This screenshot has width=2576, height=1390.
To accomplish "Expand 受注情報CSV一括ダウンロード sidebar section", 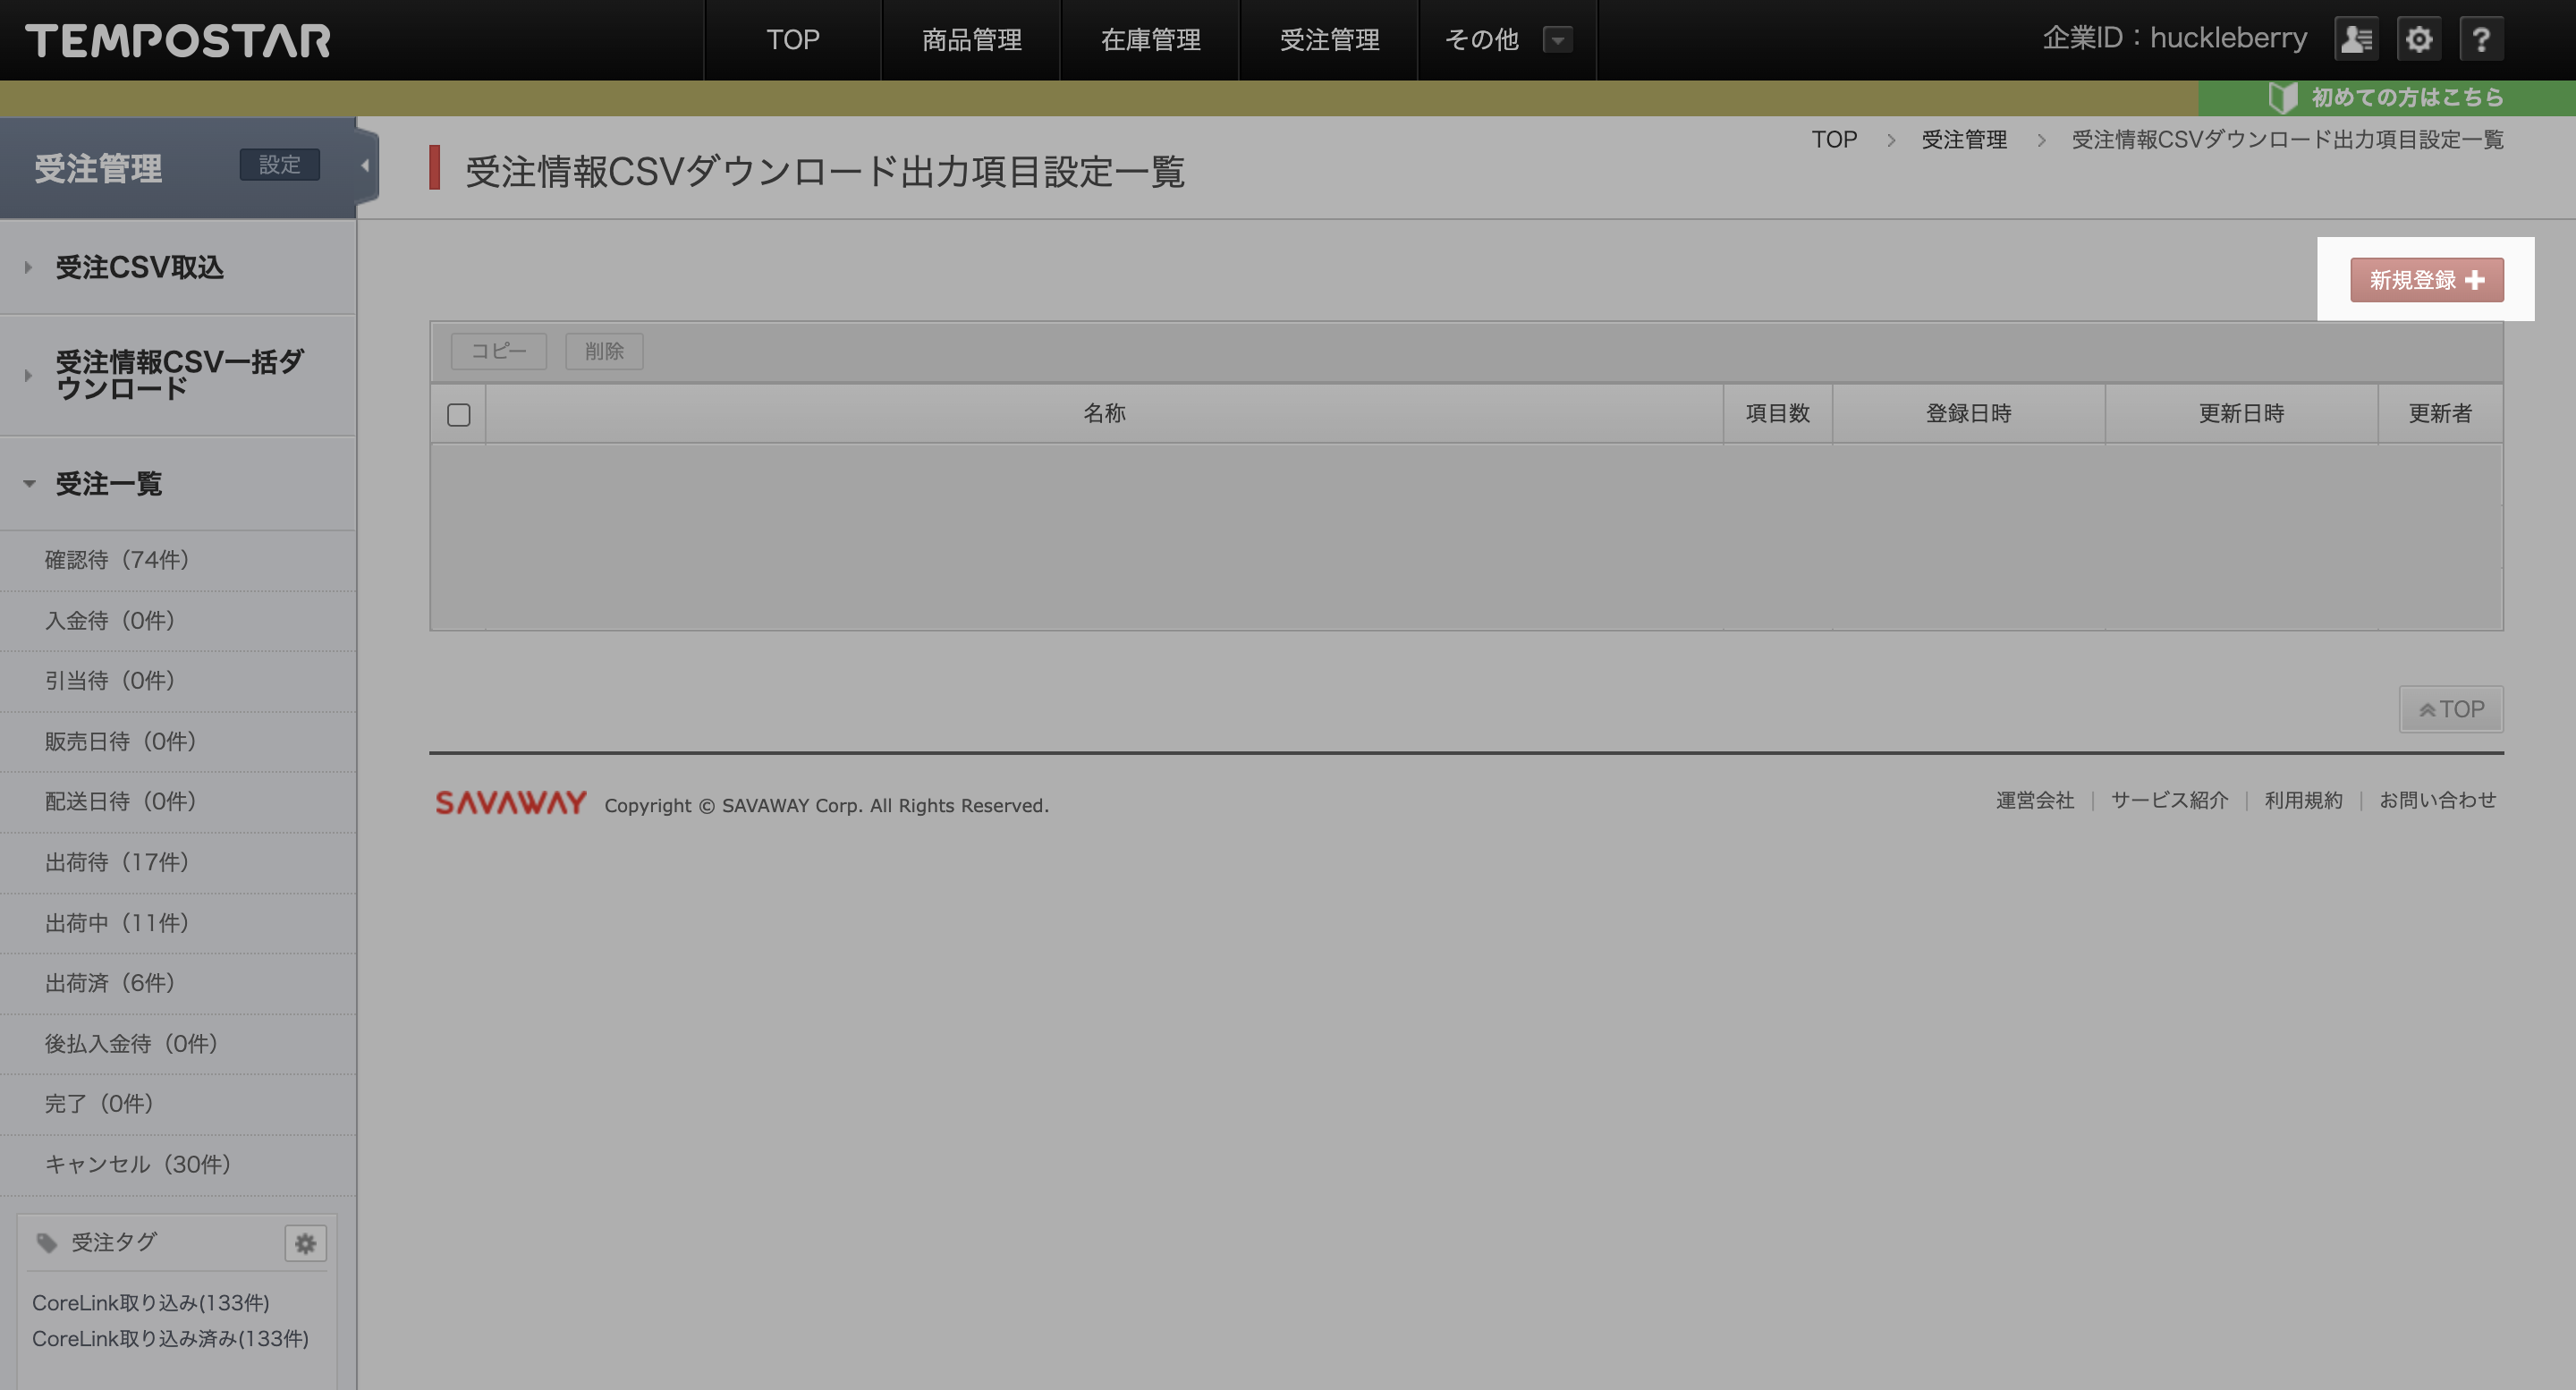I will pyautogui.click(x=178, y=375).
